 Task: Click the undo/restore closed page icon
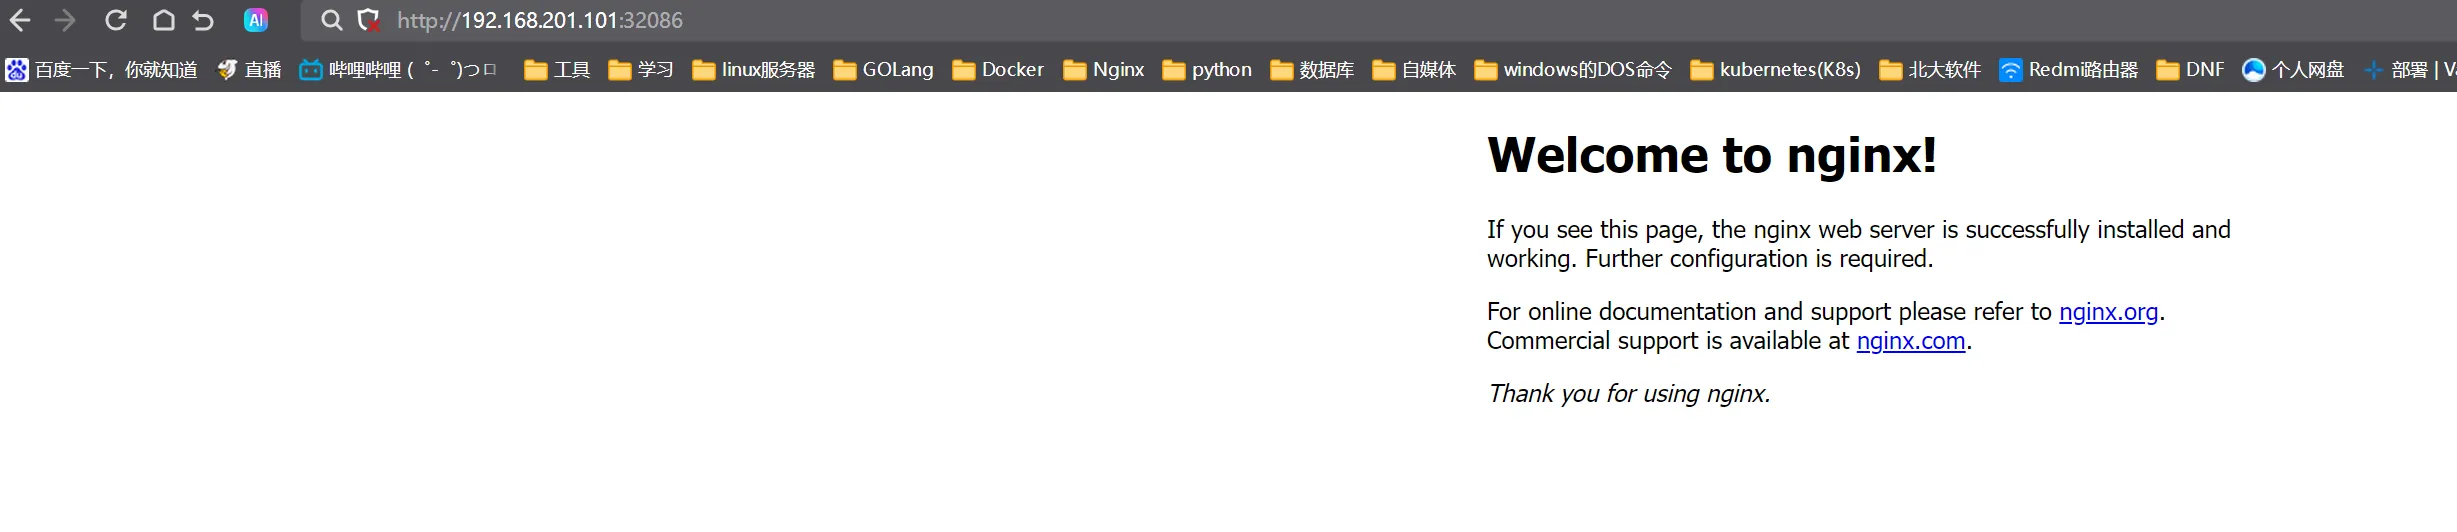pos(204,20)
